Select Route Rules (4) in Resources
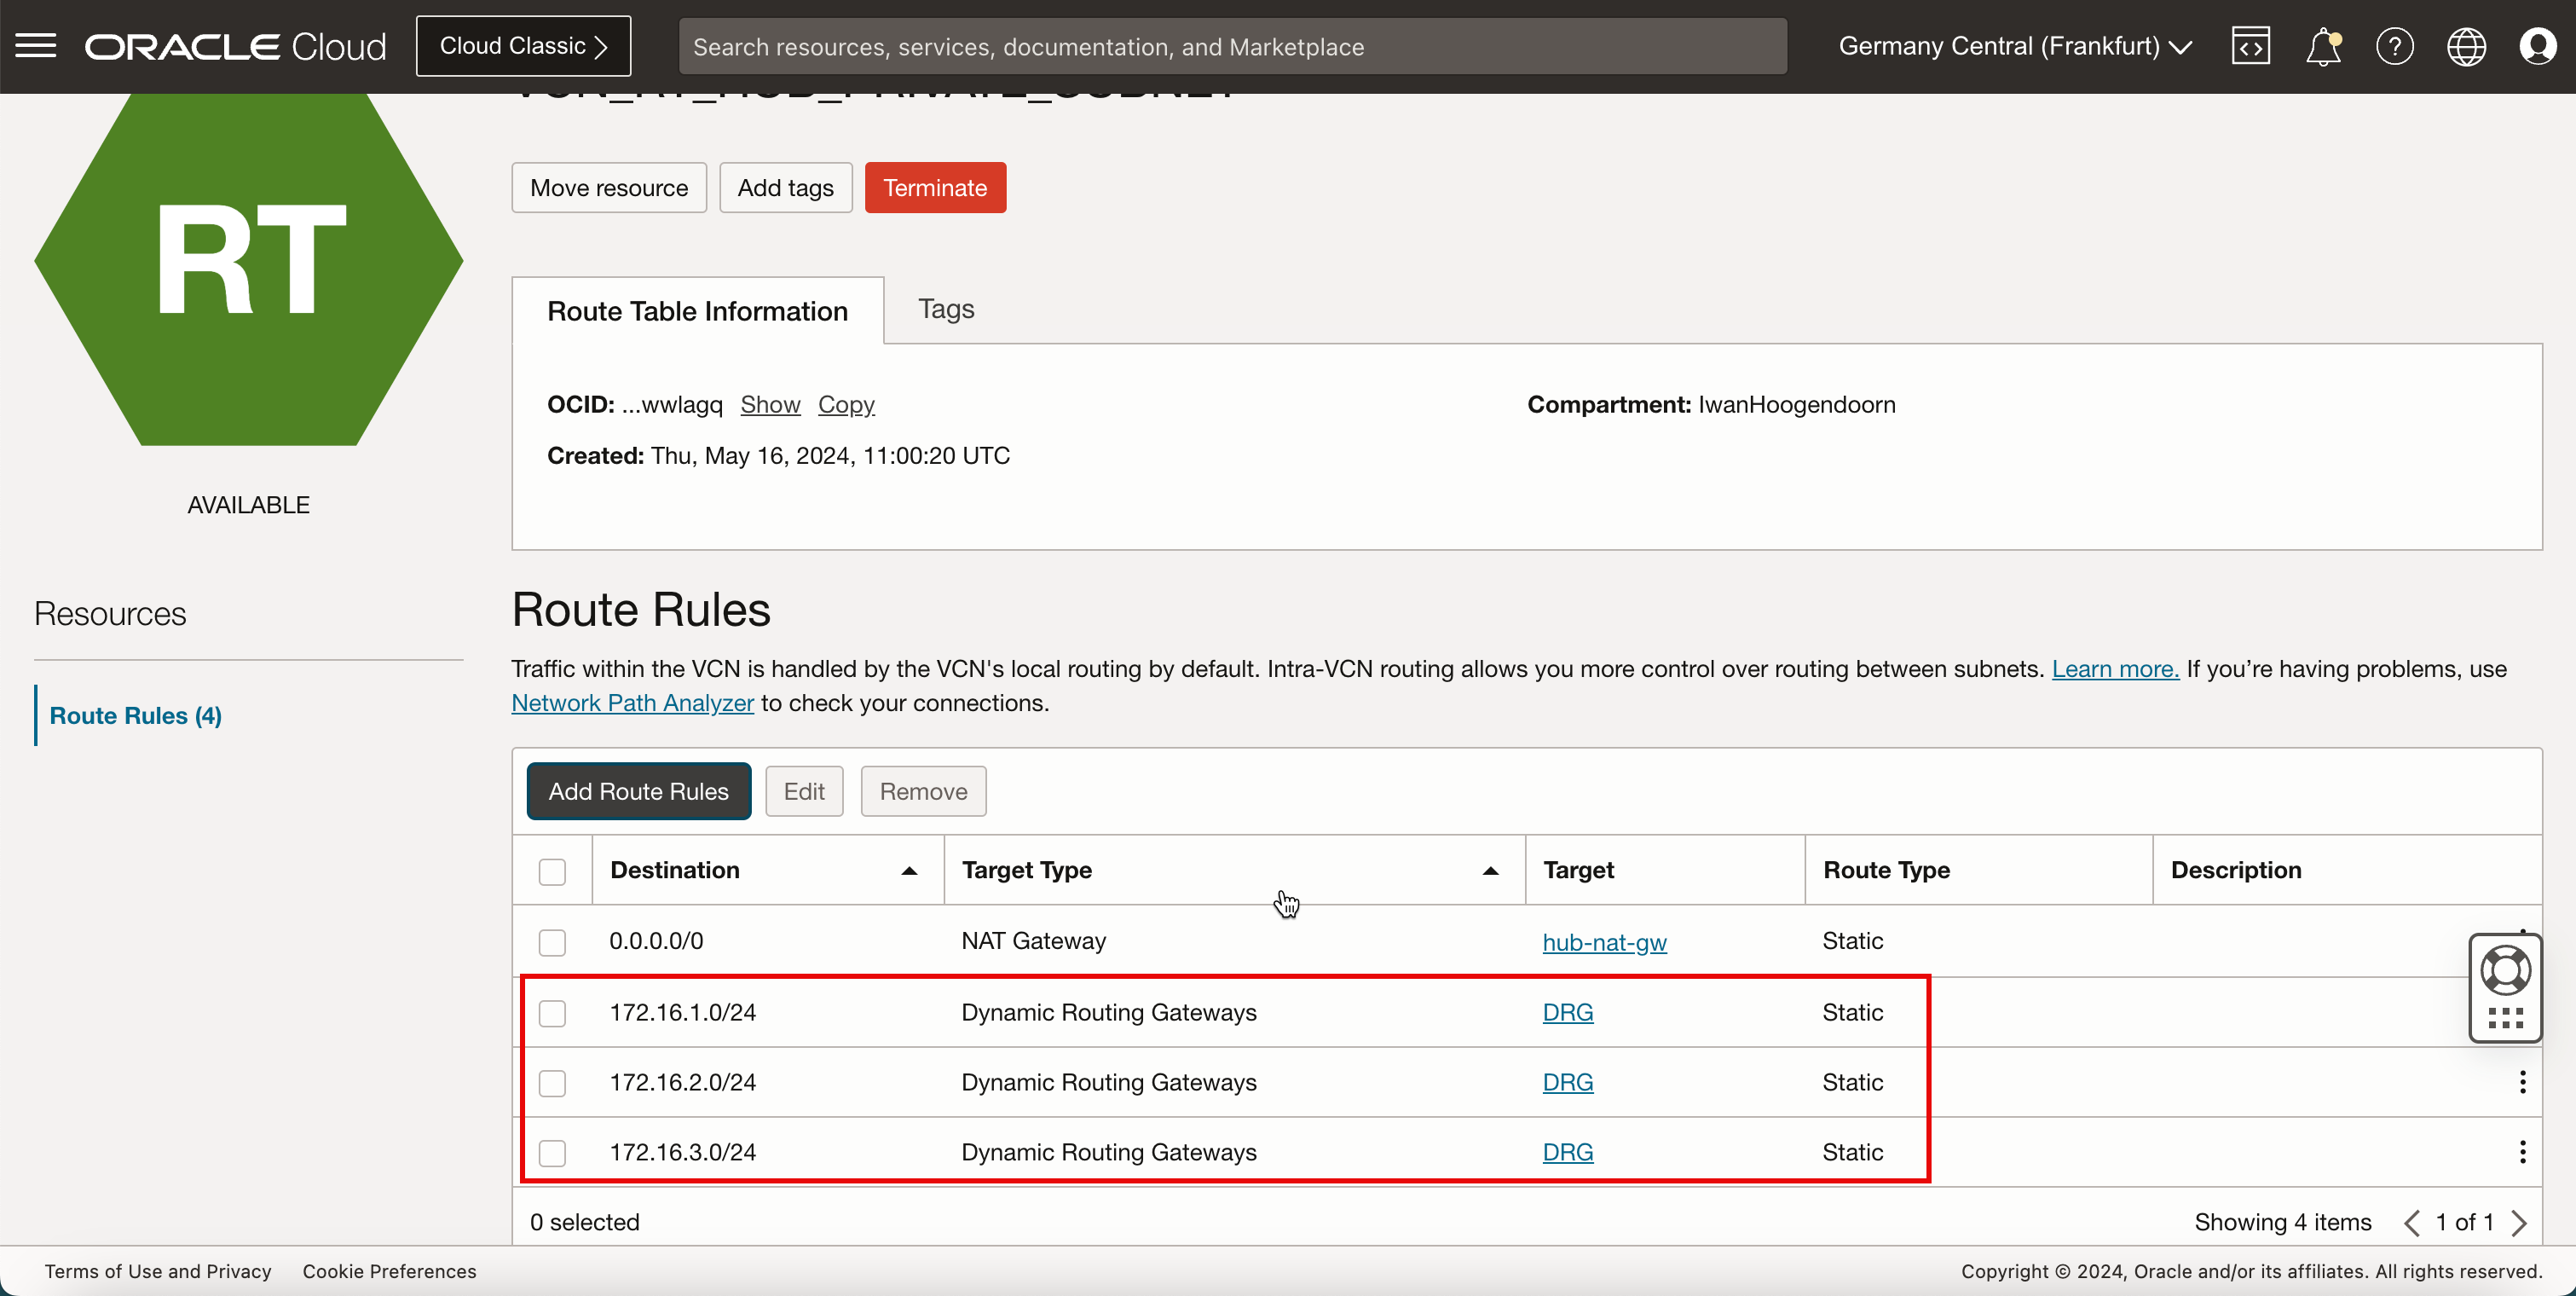 point(135,716)
